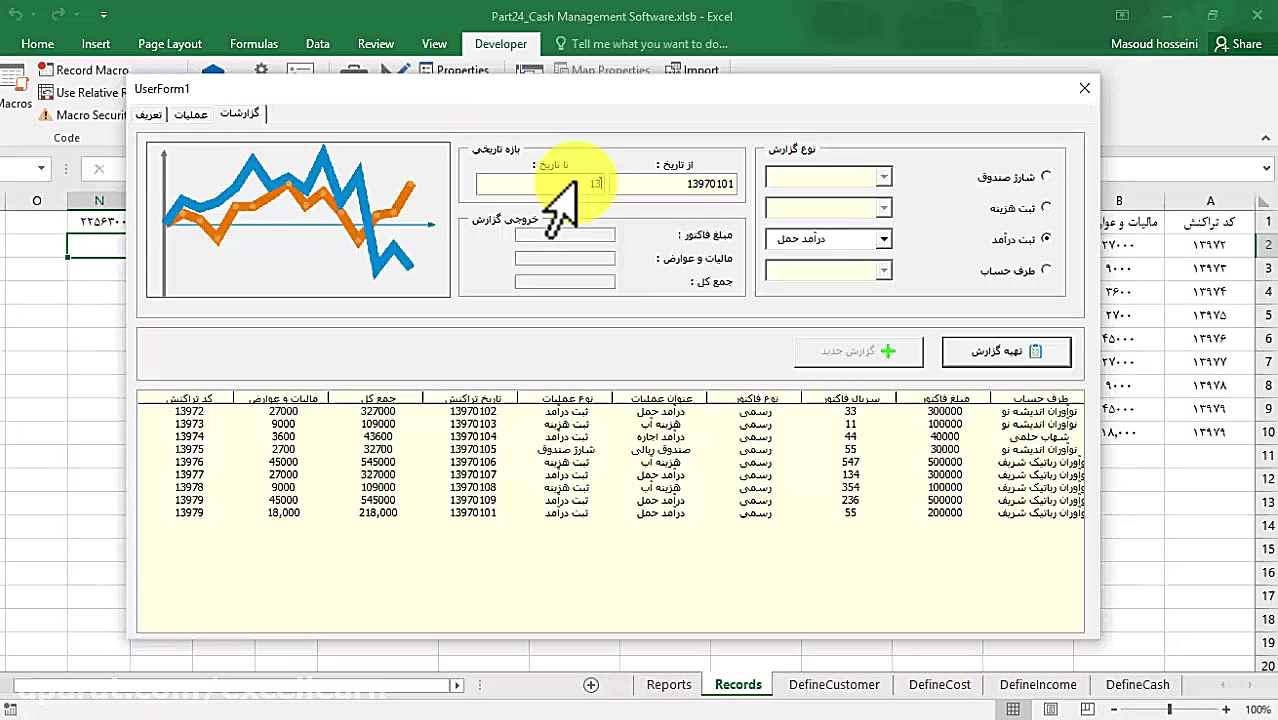Click the zoom in plus icon
This screenshot has width=1278, height=720.
1226,709
